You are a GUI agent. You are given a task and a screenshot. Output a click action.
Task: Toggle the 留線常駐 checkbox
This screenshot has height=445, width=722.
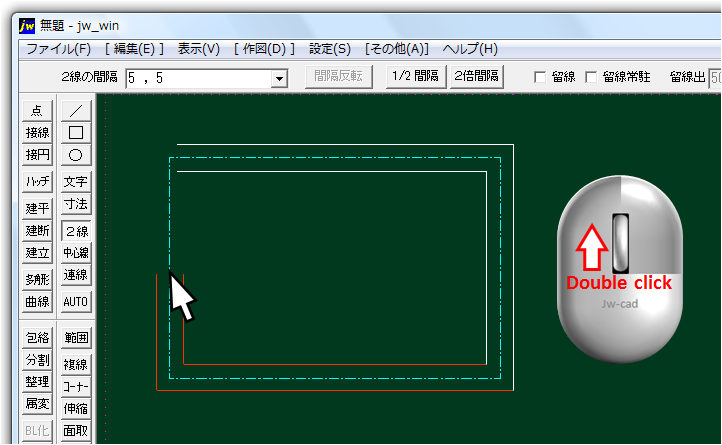[x=590, y=77]
